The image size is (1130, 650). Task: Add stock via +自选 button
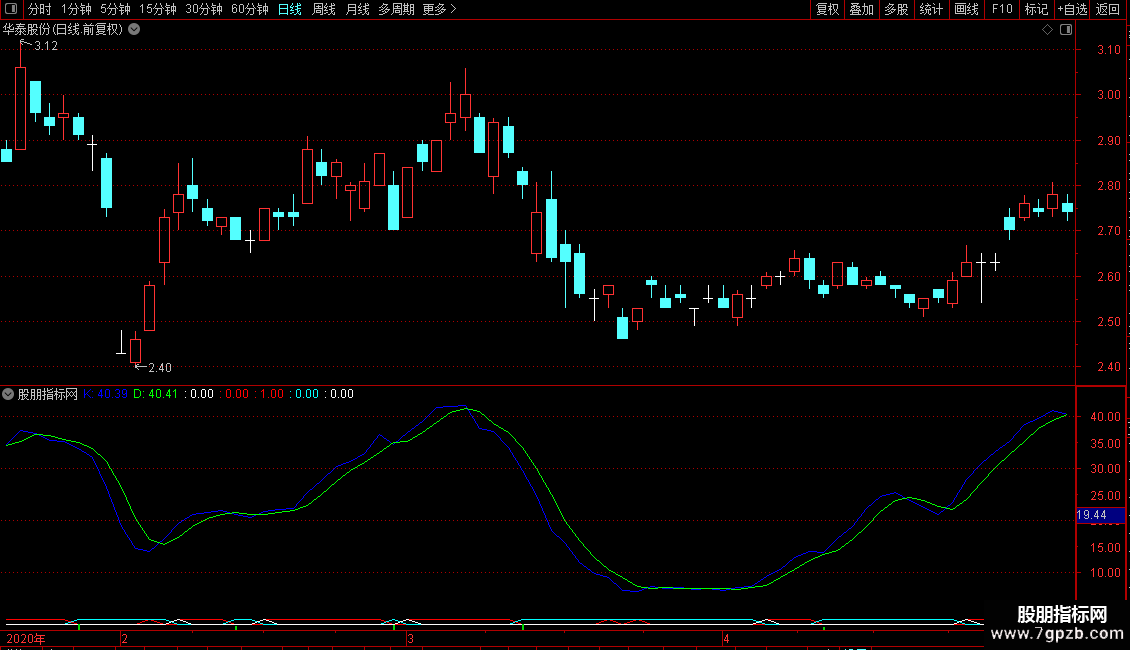1072,9
